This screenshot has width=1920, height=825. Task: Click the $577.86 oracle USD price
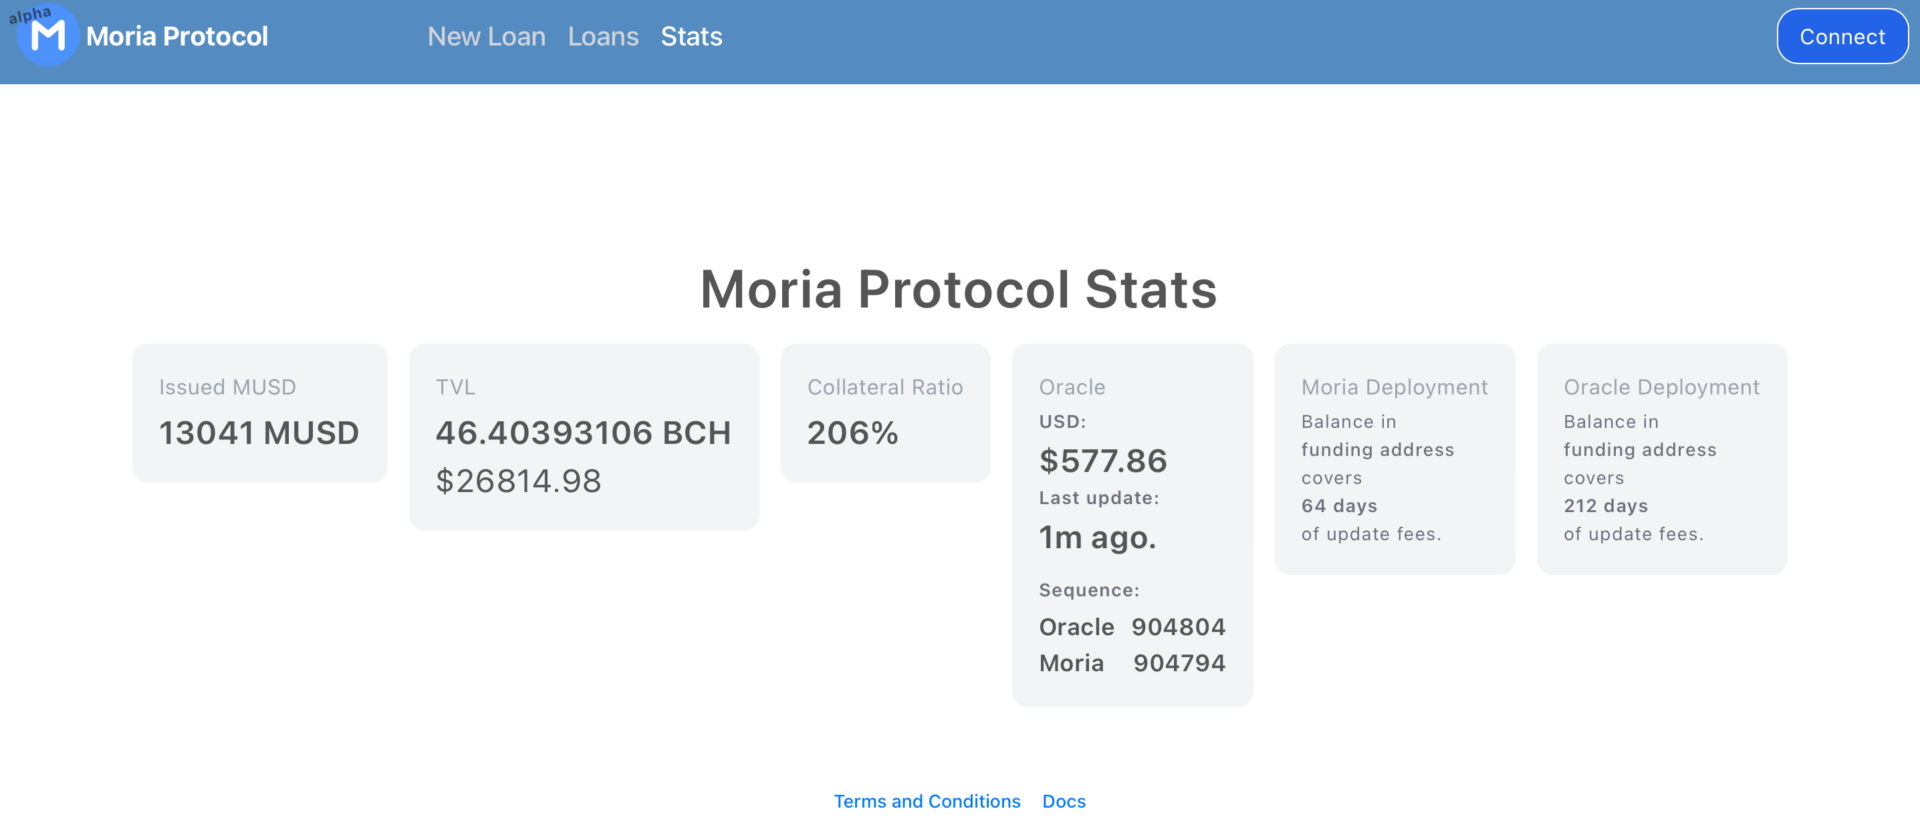pos(1103,461)
